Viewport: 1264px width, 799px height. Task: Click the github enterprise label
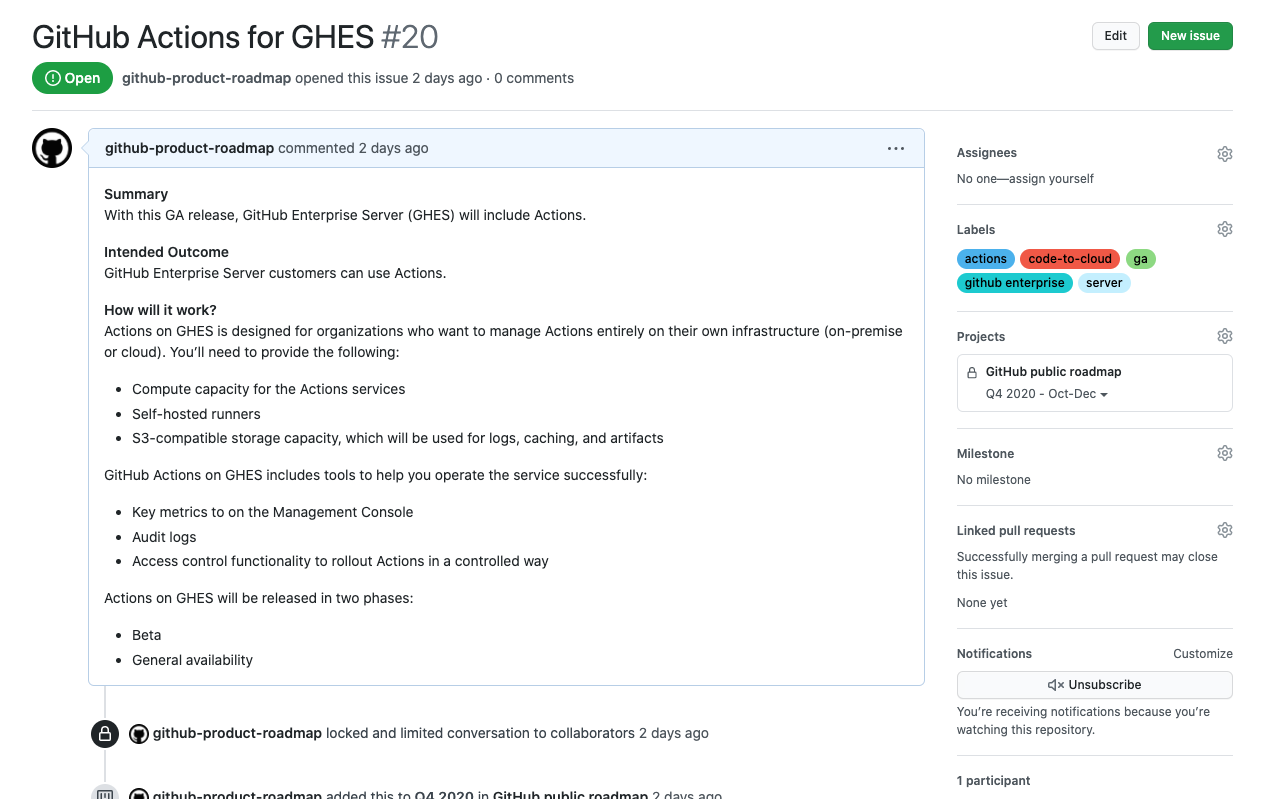(x=1014, y=283)
